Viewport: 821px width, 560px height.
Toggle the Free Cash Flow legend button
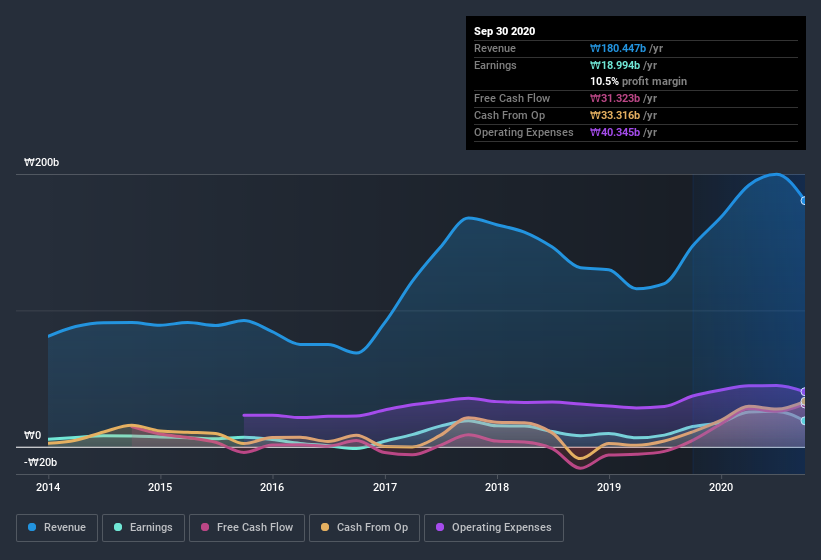pos(247,528)
